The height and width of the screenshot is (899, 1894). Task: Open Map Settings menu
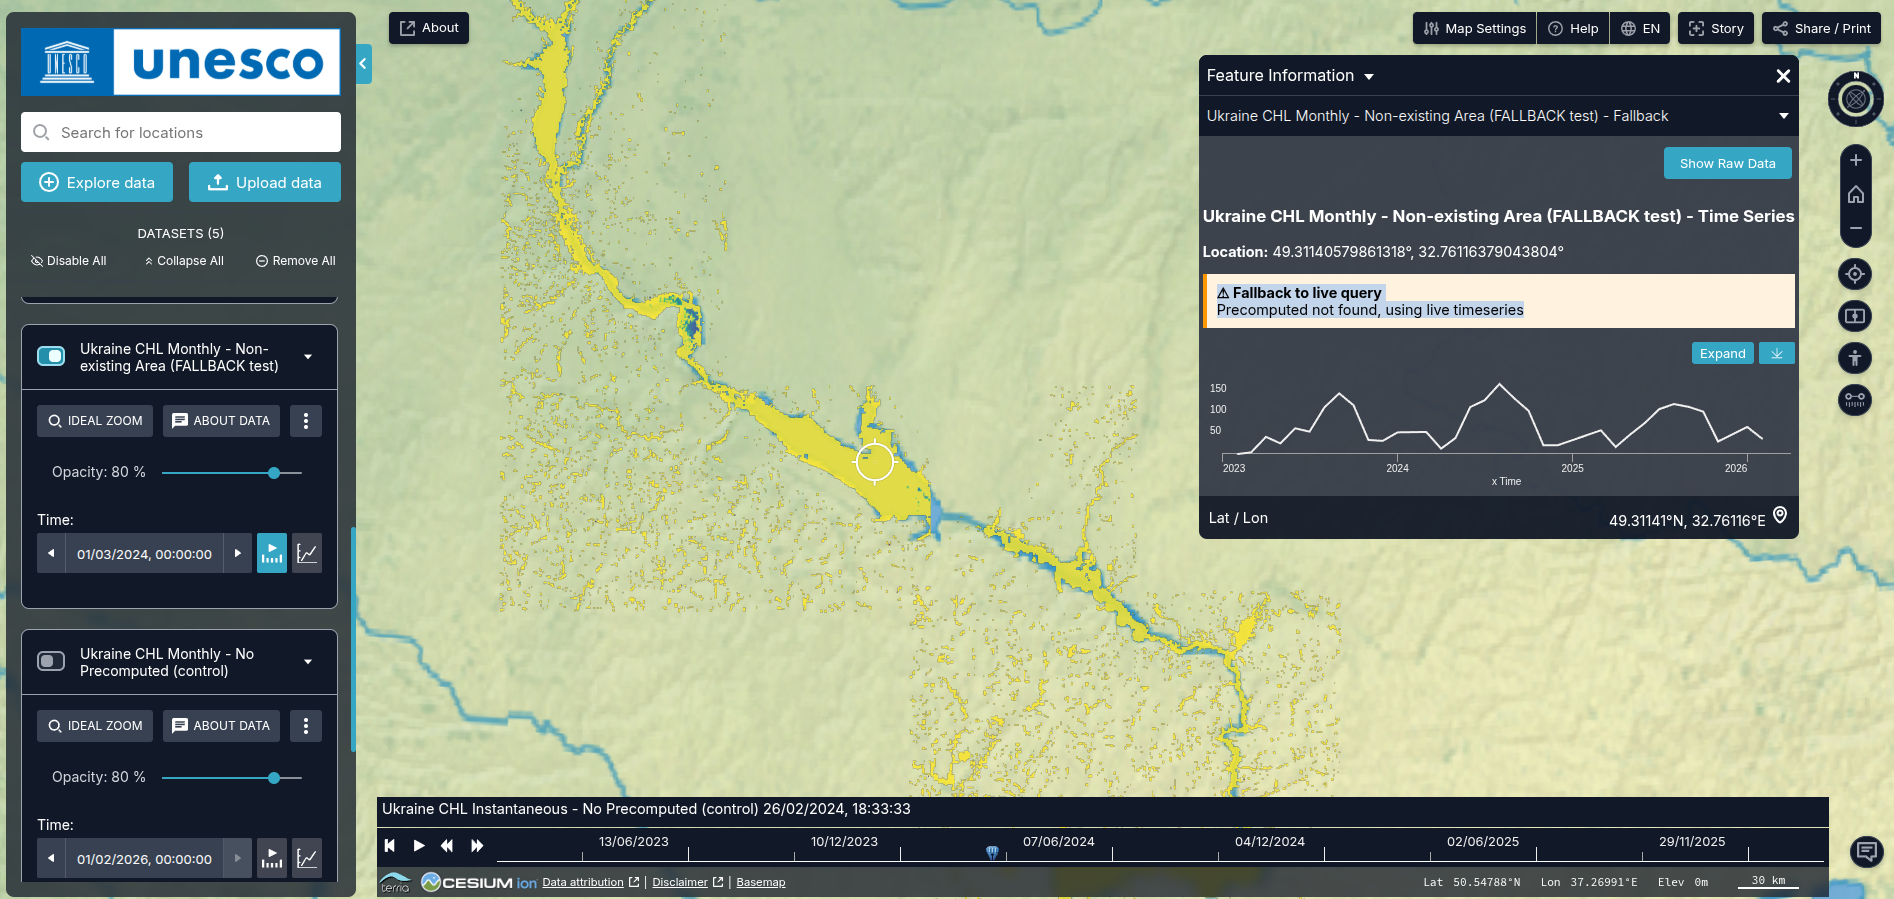[1474, 28]
